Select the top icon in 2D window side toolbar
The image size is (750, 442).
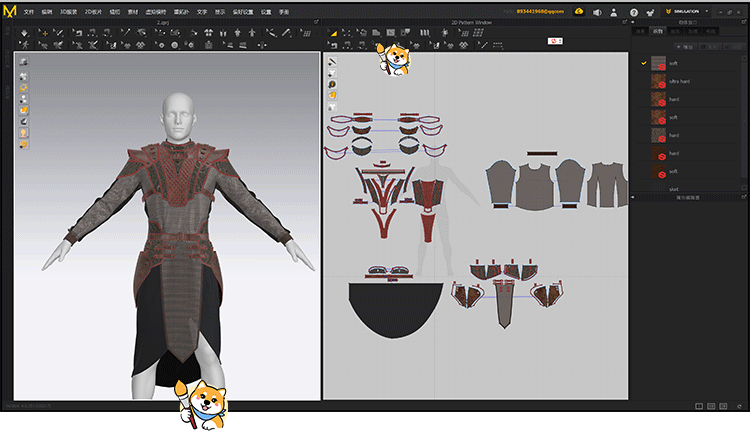click(x=332, y=61)
